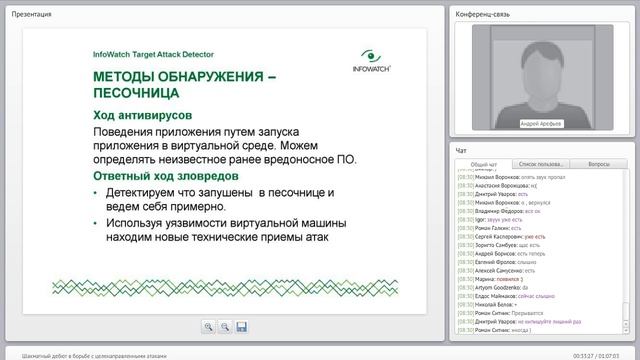
Task: Click the 'Ход антивирусов' subheading
Action: click(142, 115)
